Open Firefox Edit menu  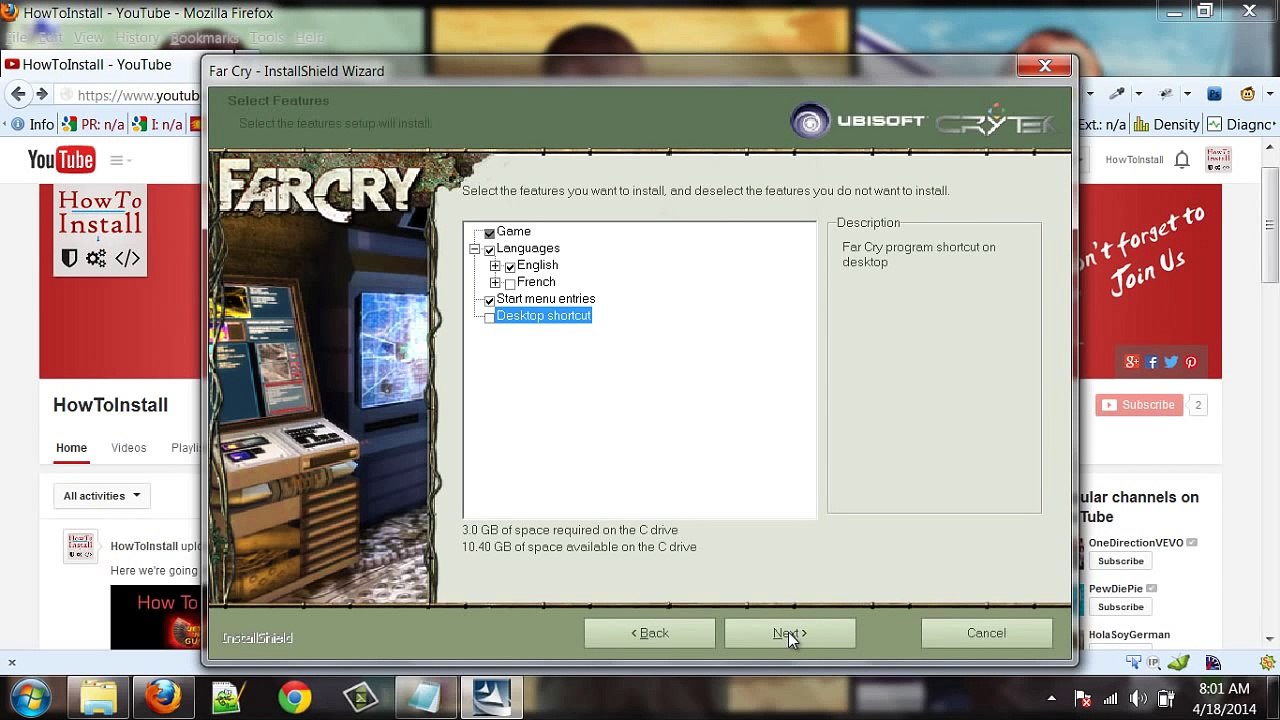click(50, 38)
